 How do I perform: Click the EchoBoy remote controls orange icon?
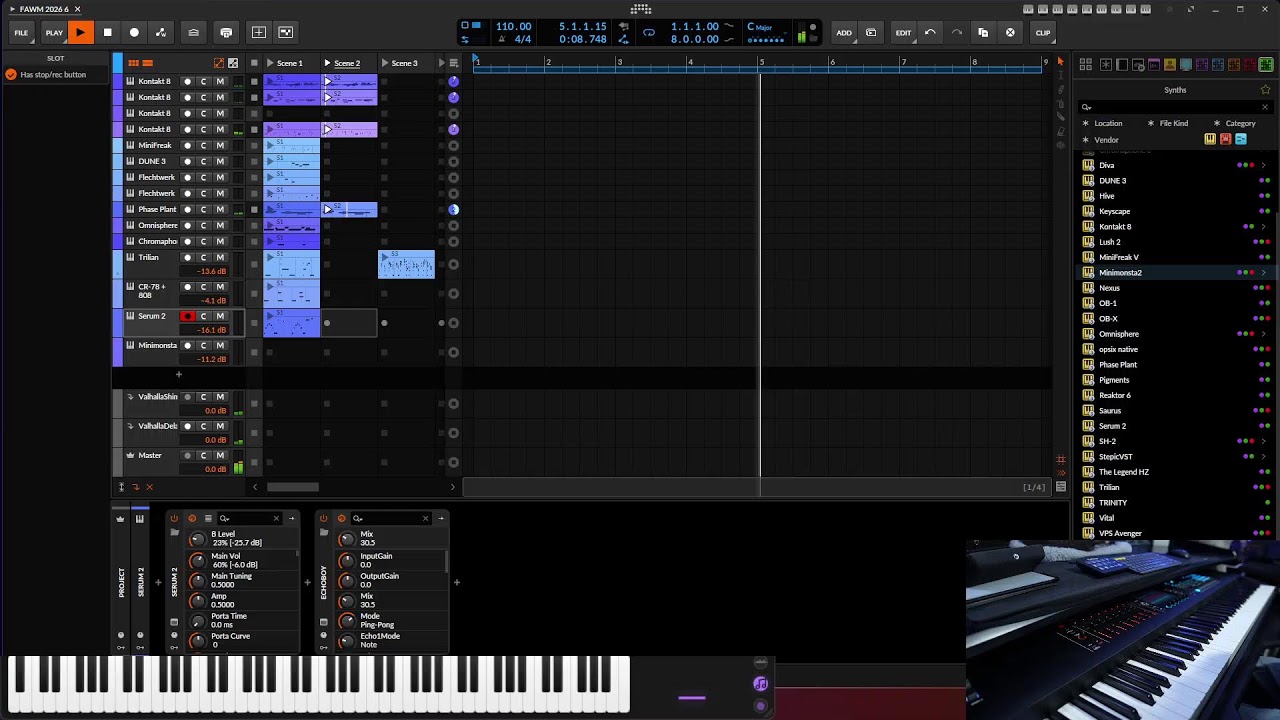[x=341, y=518]
